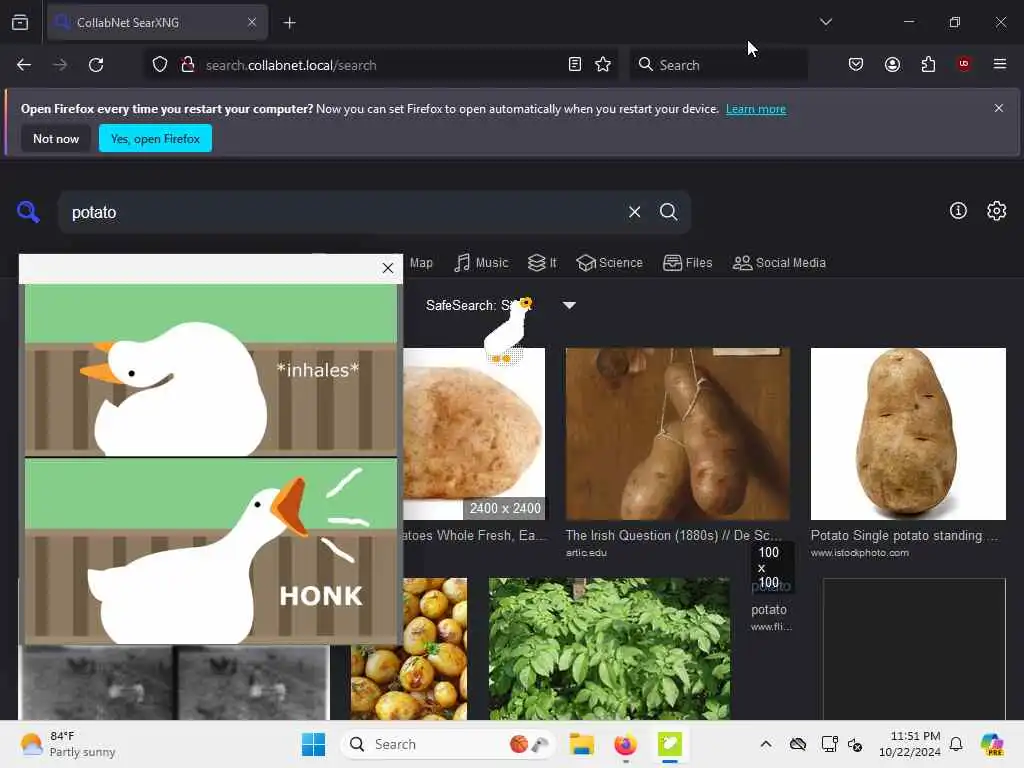
Task: Open the Extensions puzzle icon
Action: click(x=928, y=65)
